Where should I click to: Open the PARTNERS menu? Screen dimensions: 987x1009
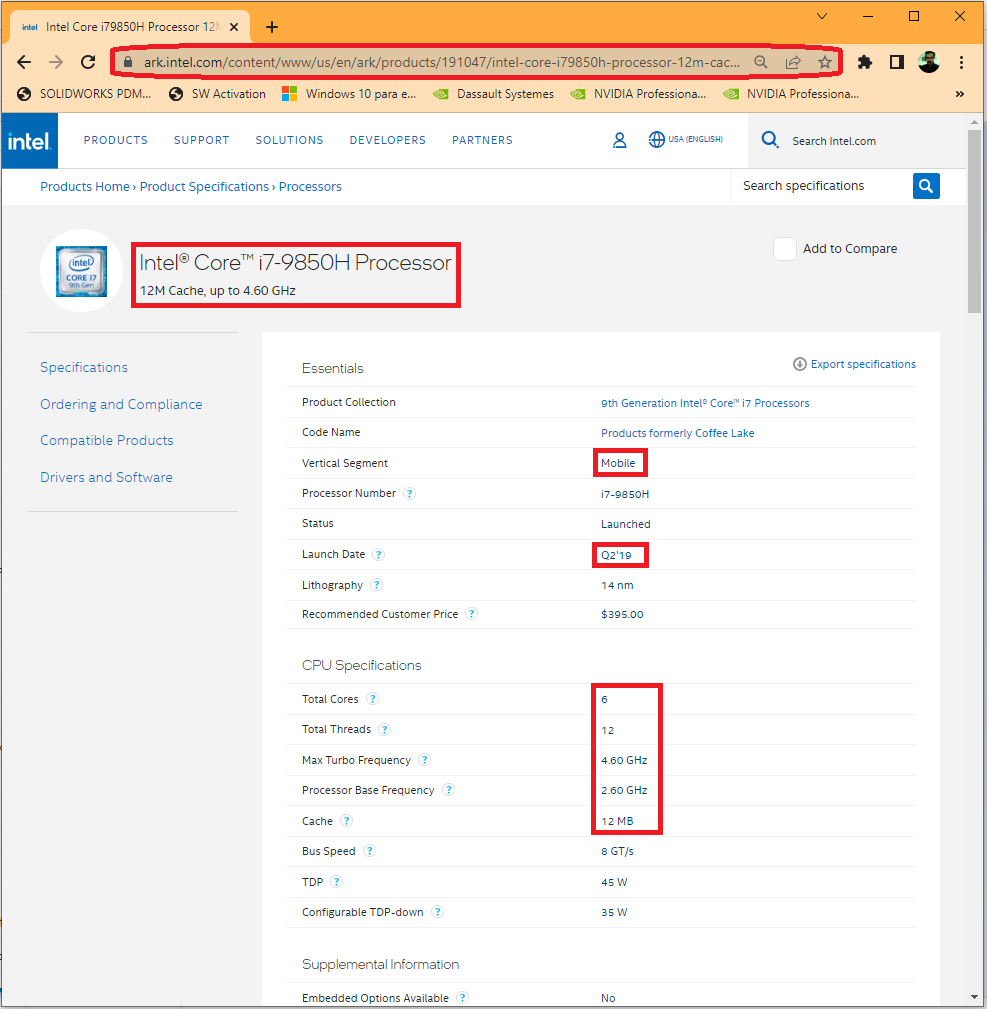(483, 140)
